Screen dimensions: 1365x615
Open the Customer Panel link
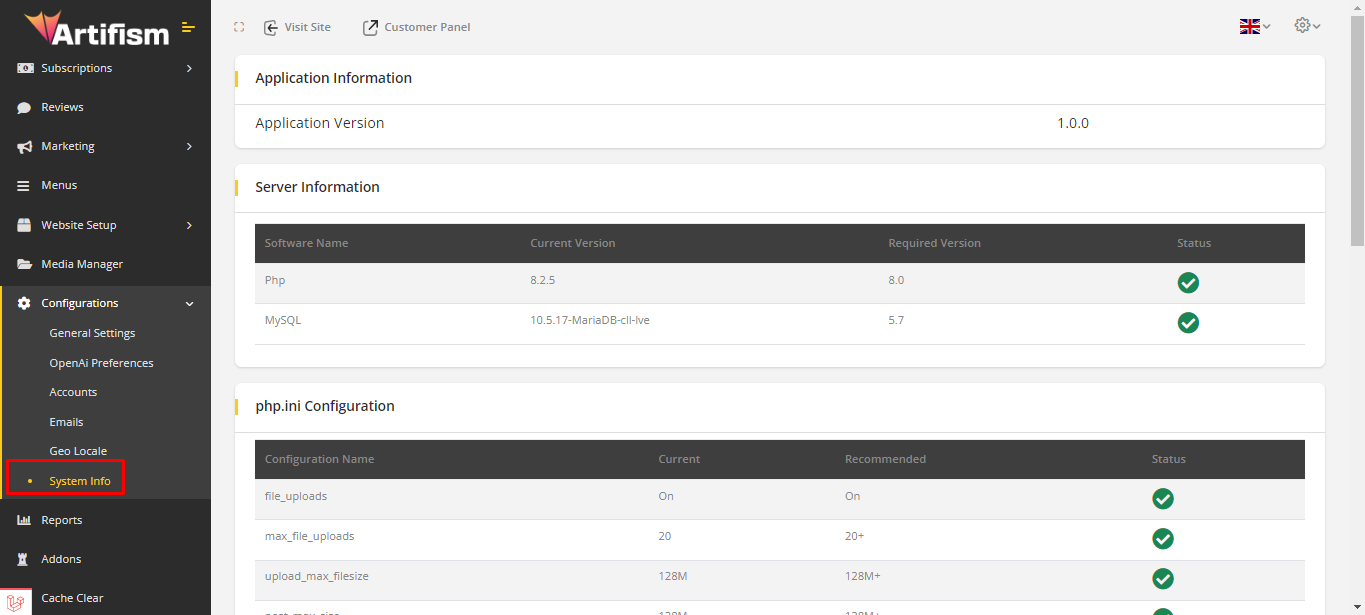(x=416, y=27)
